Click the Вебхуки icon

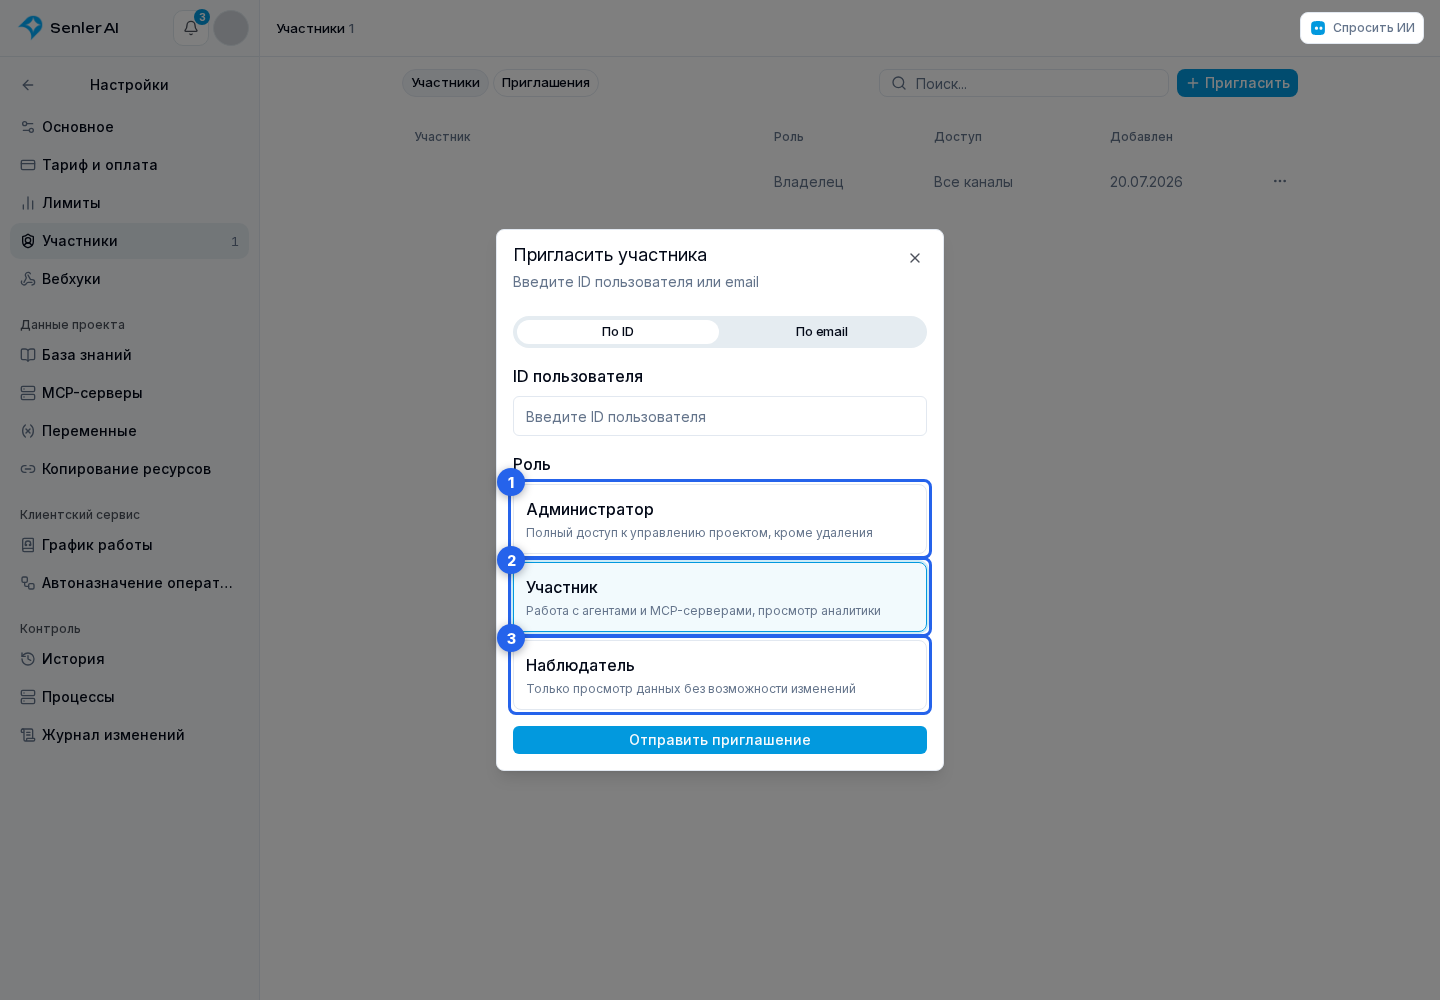[28, 279]
